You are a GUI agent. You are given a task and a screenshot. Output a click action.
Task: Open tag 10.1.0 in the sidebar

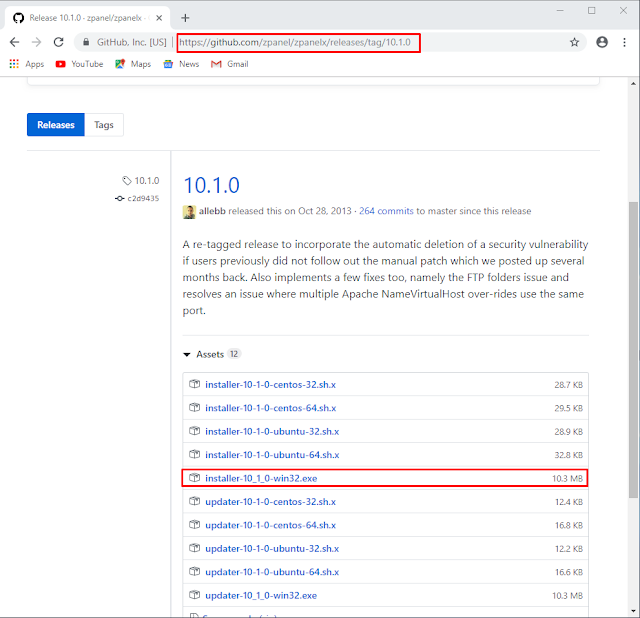141,180
